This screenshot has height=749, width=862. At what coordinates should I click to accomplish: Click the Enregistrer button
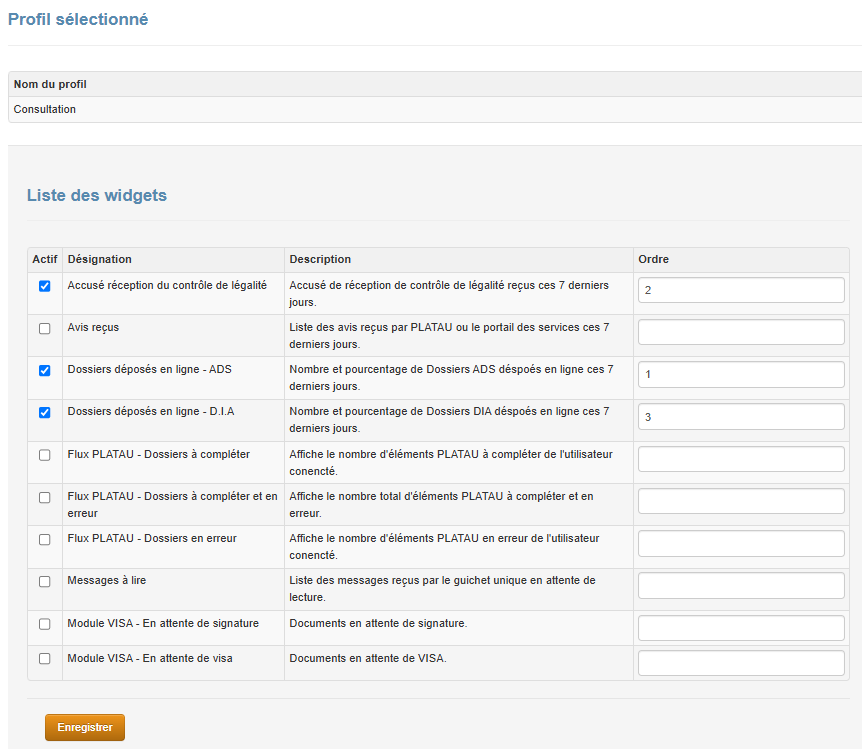point(85,727)
